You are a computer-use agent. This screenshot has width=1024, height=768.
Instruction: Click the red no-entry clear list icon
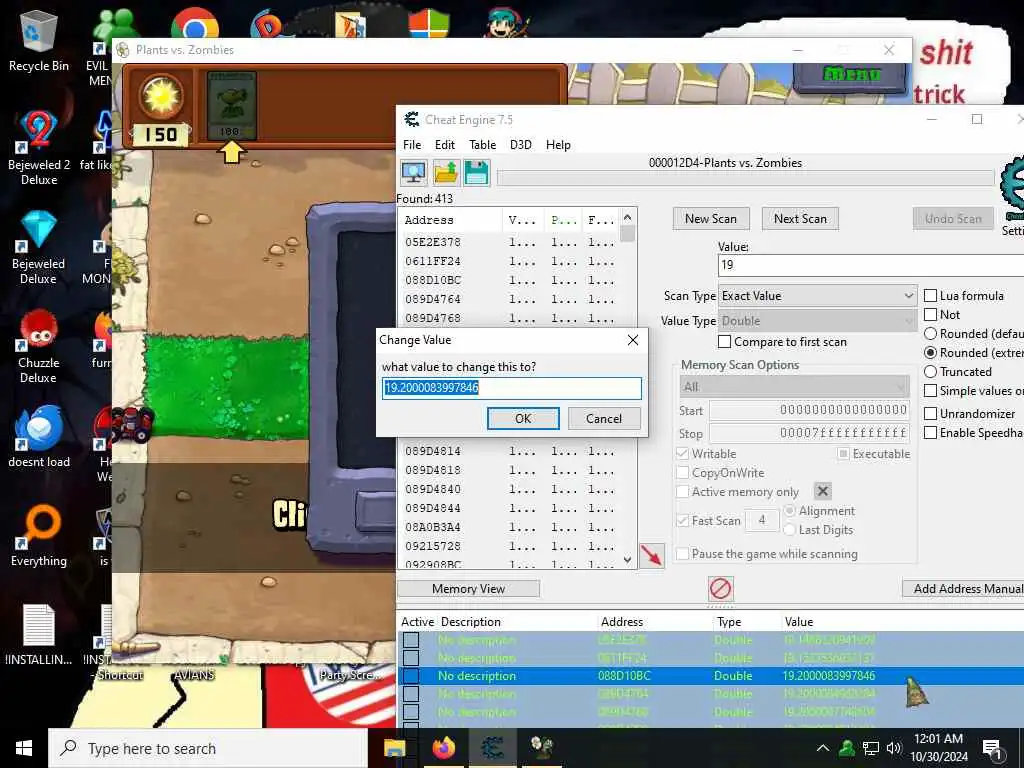[x=720, y=588]
